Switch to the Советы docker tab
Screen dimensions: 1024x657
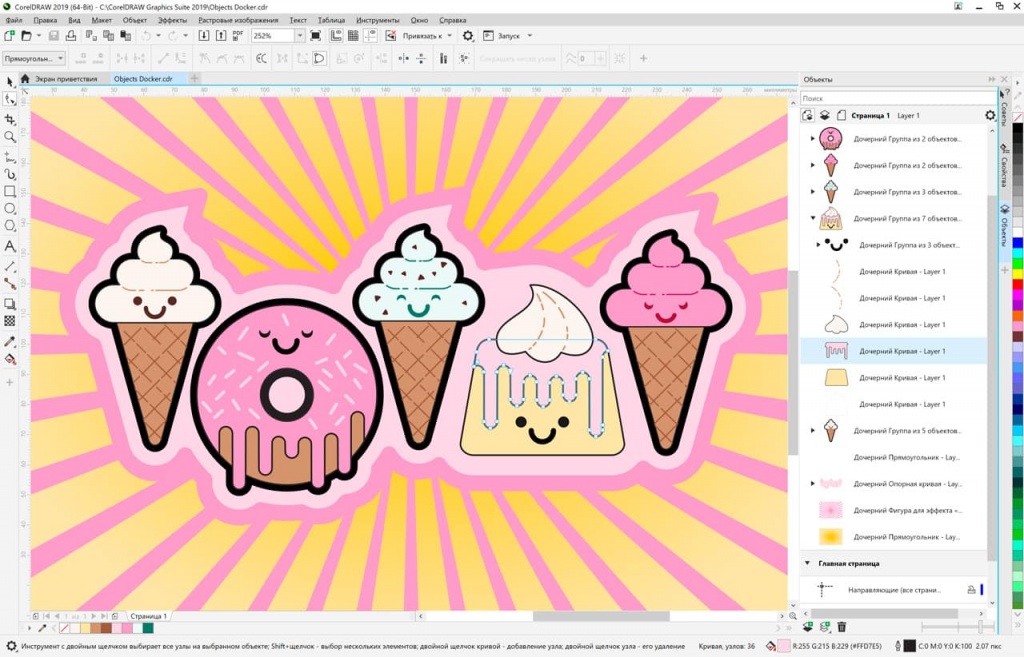point(1004,110)
